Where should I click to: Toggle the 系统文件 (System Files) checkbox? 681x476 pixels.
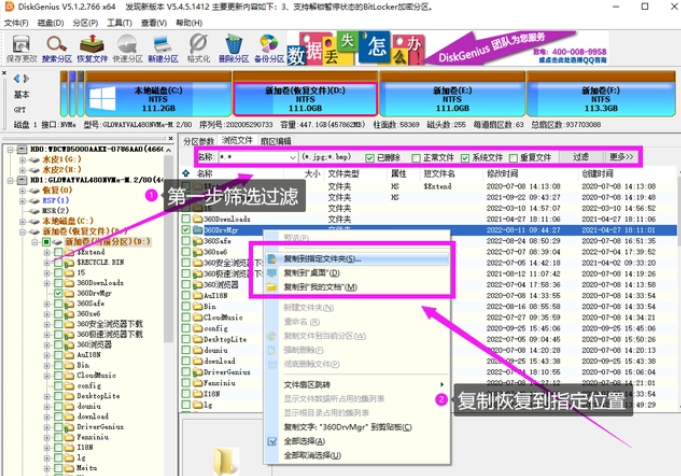point(465,157)
